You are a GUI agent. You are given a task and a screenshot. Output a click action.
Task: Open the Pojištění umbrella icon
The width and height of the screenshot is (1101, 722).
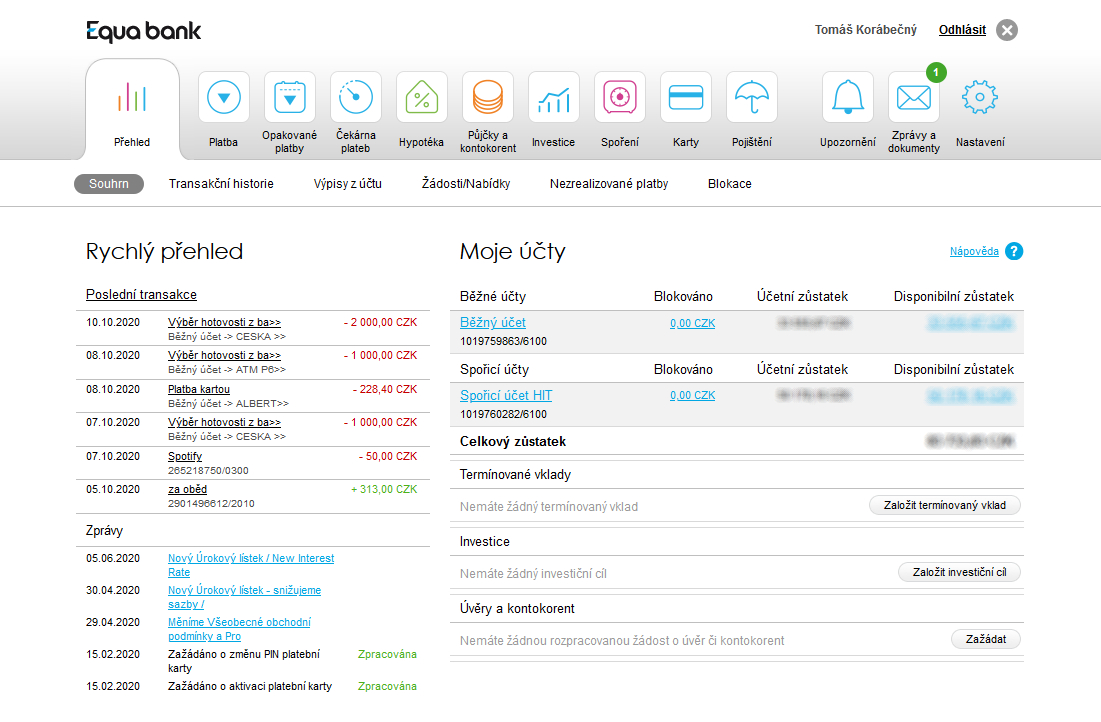pos(751,98)
